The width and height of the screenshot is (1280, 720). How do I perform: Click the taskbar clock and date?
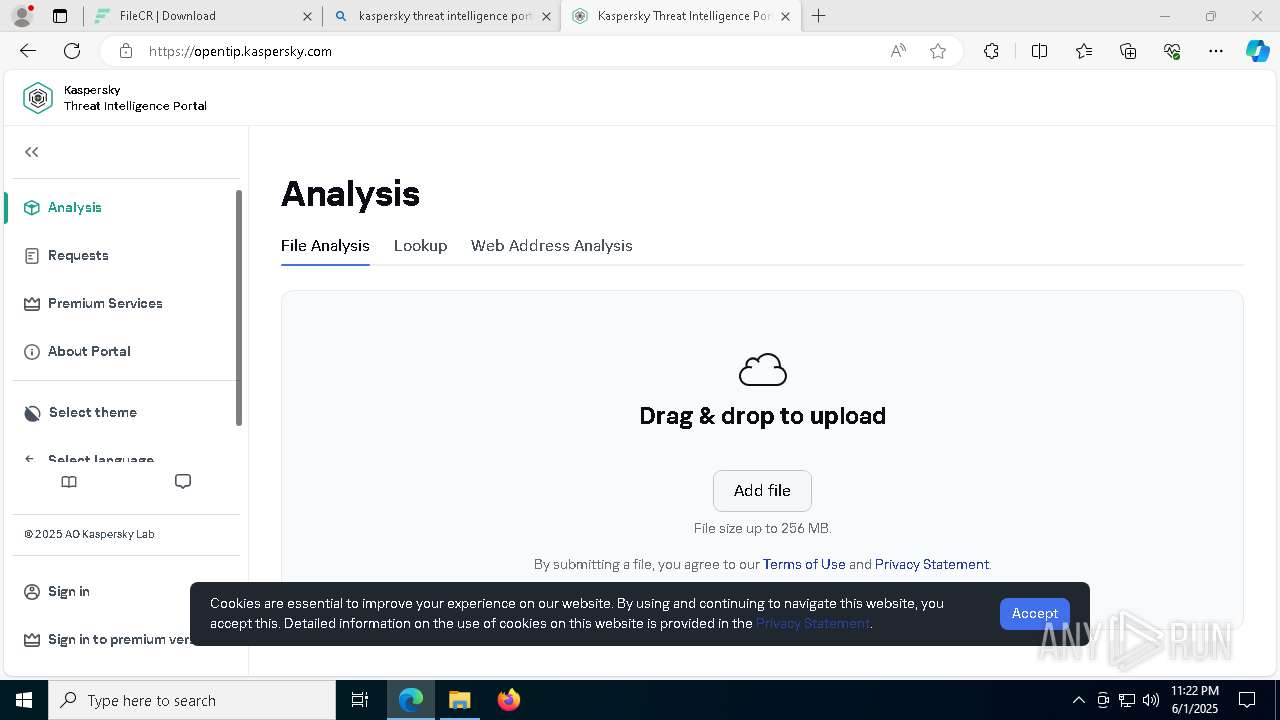point(1195,700)
